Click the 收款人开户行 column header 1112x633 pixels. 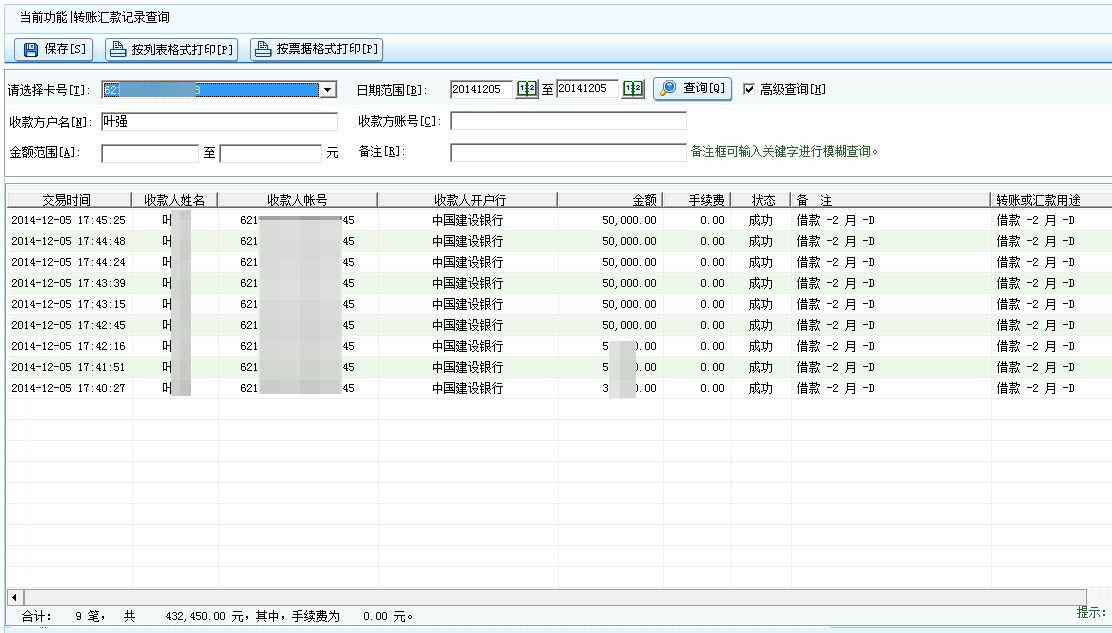tap(467, 200)
